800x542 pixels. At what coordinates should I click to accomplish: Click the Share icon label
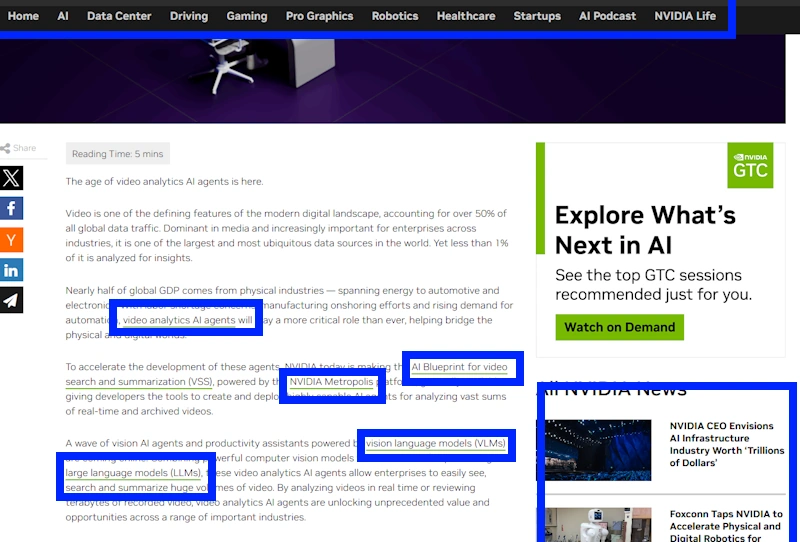tap(18, 148)
